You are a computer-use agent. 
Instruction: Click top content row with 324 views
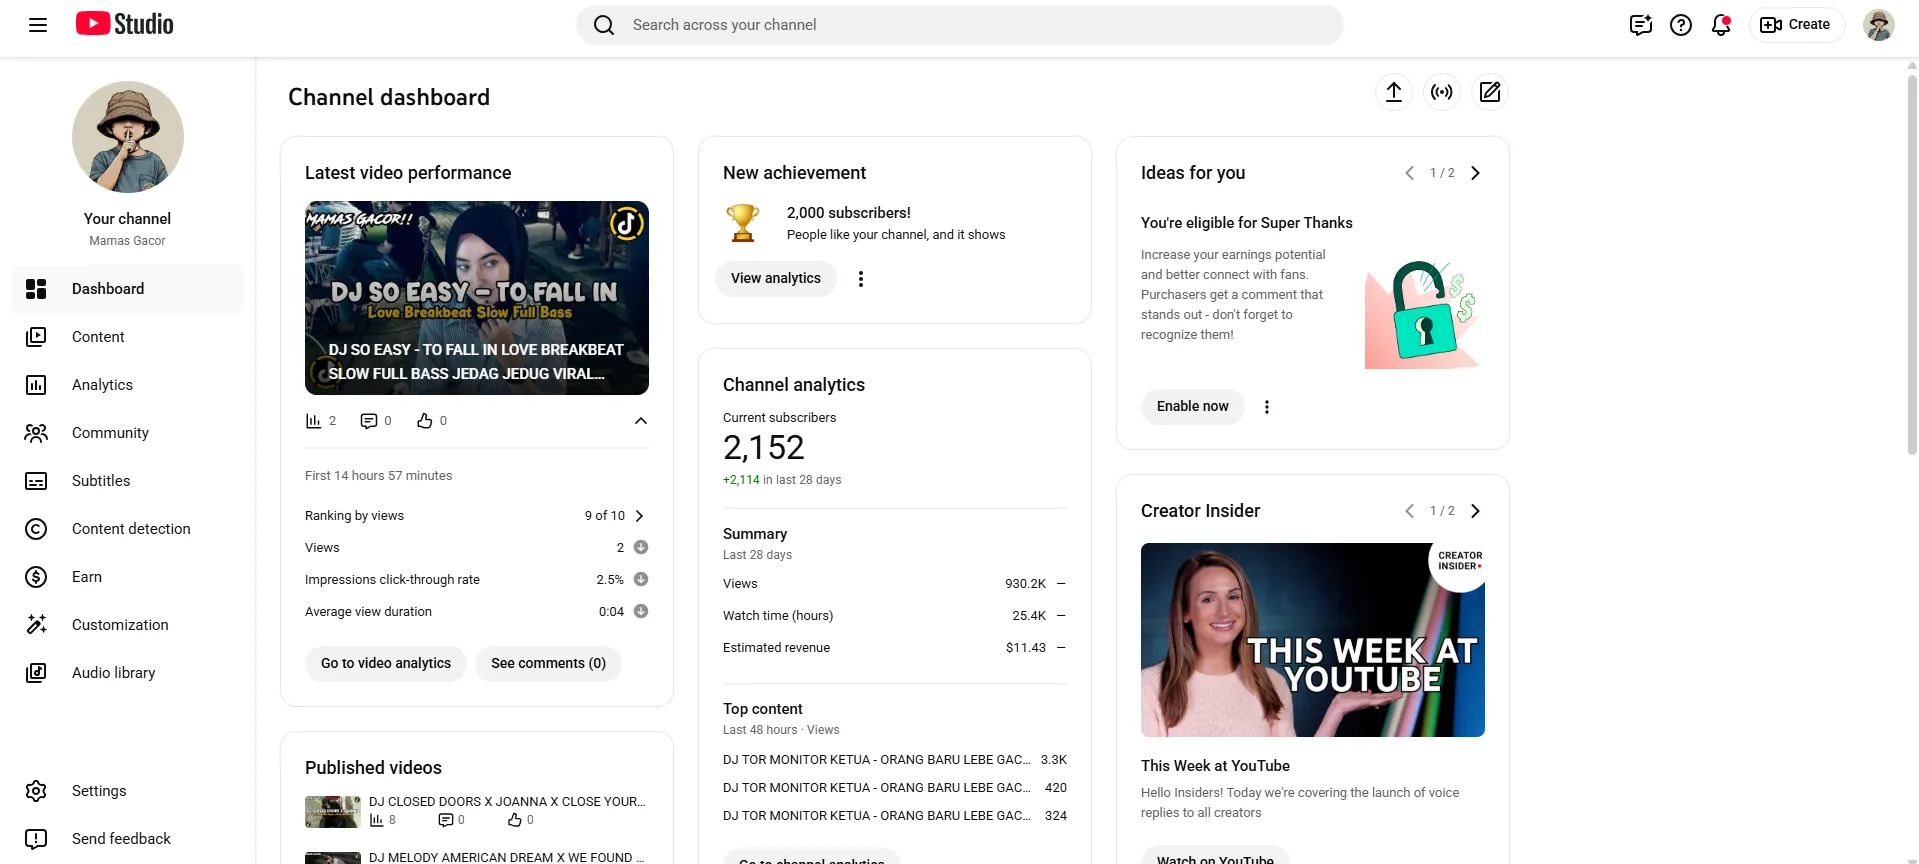895,816
